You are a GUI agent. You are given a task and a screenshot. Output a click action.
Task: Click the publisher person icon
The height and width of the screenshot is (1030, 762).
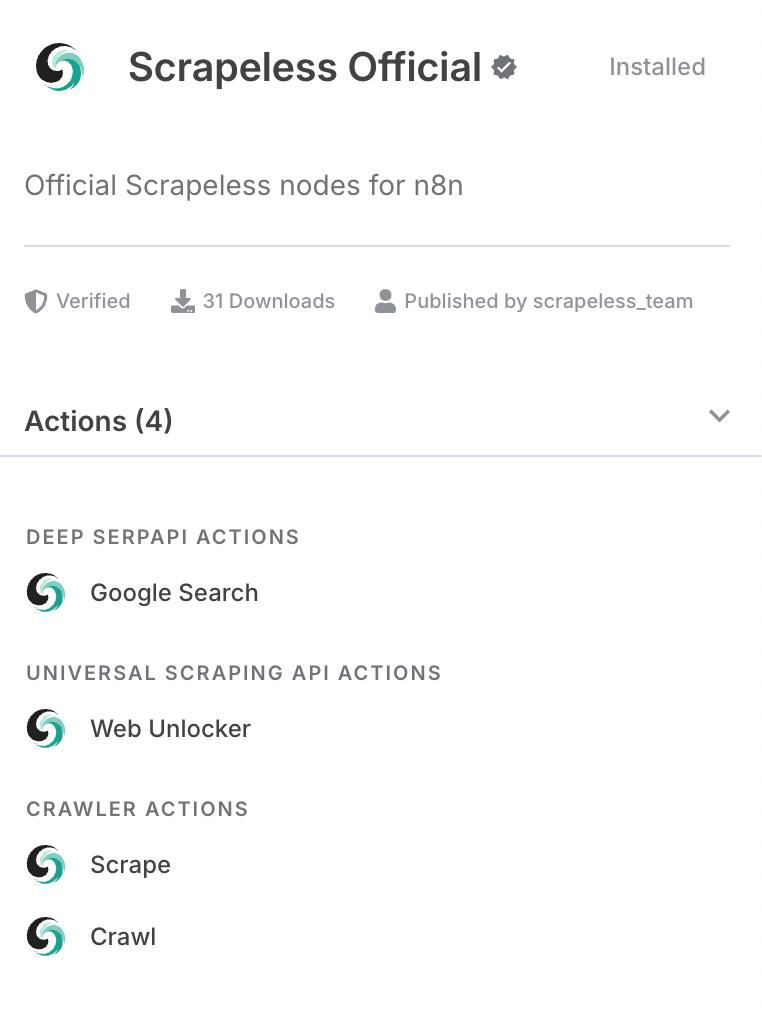coord(386,302)
